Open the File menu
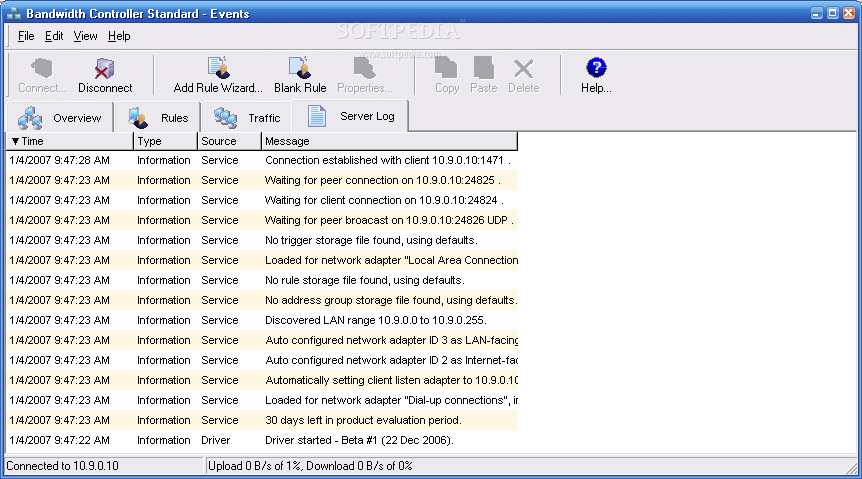Viewport: 862px width, 479px height. pyautogui.click(x=26, y=36)
